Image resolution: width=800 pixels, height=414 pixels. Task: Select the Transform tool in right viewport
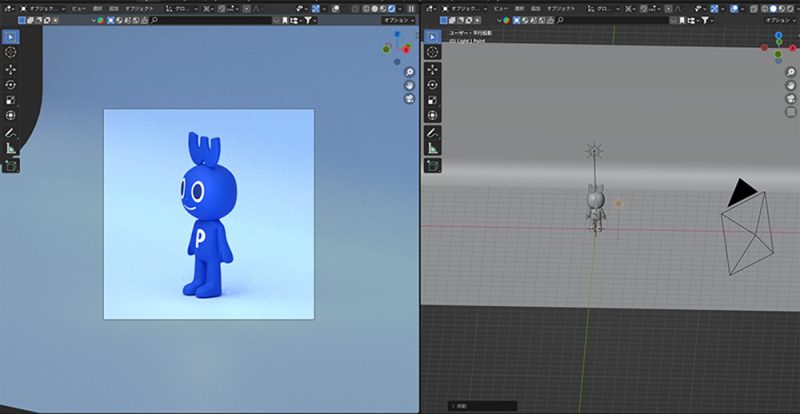433,115
